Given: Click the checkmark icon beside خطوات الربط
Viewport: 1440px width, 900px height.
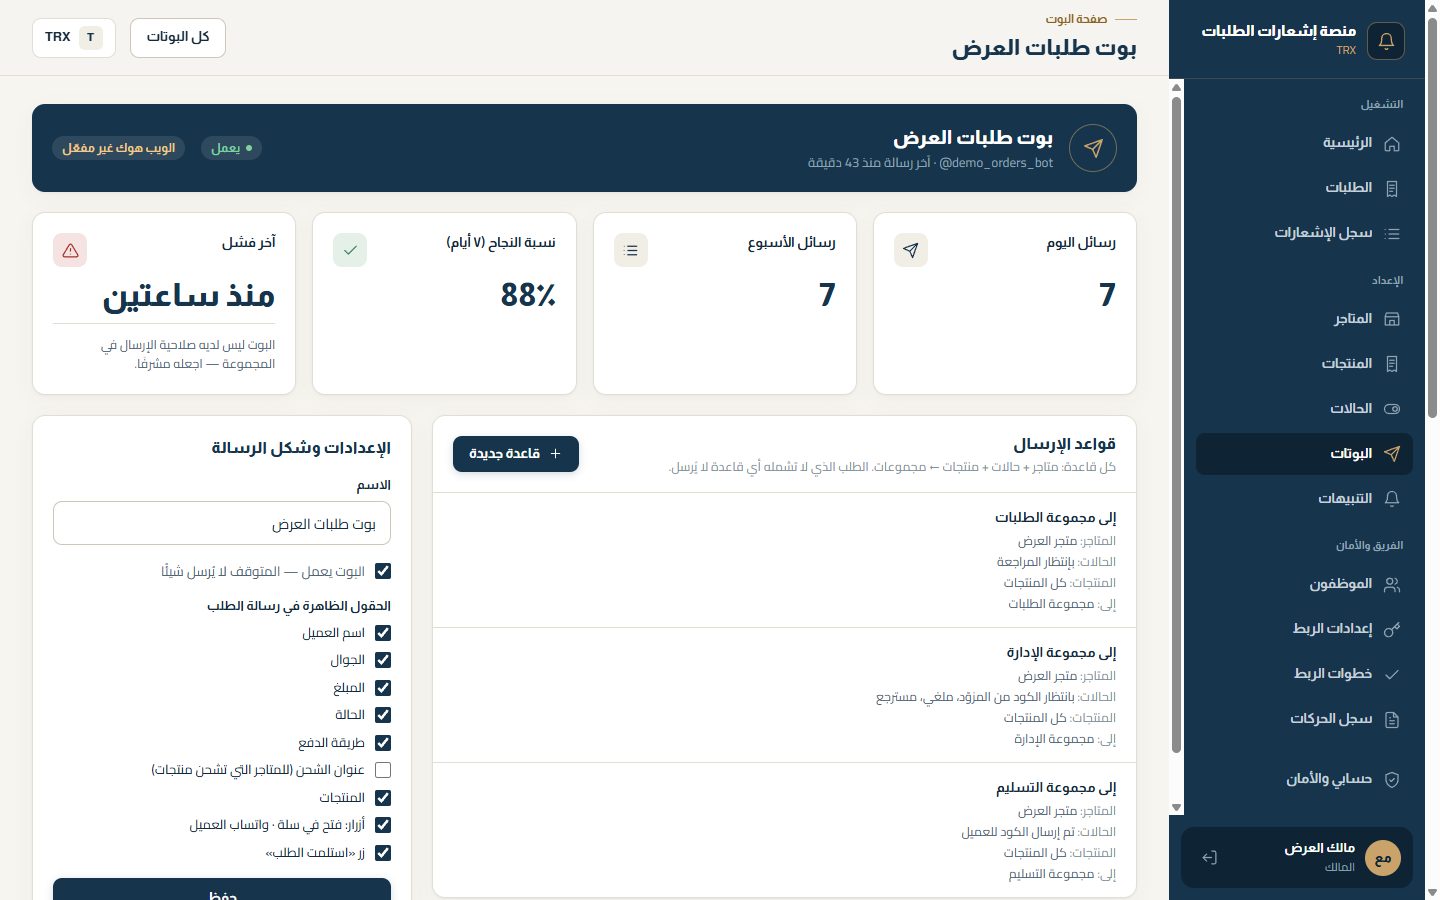Looking at the screenshot, I should pyautogui.click(x=1391, y=674).
